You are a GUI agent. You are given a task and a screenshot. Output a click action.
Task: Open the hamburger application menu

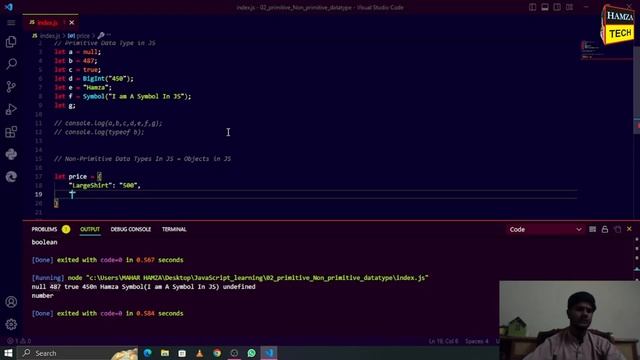pos(11,23)
